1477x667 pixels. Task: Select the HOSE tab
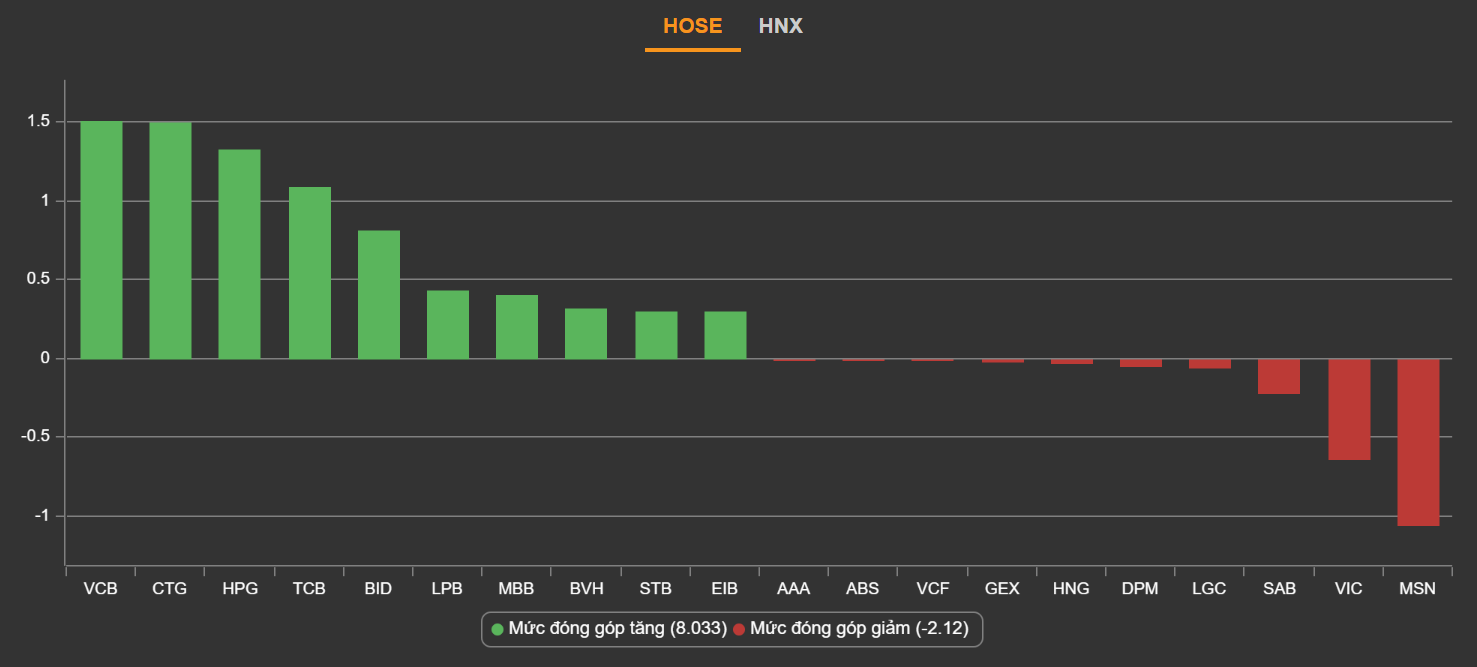coord(692,26)
